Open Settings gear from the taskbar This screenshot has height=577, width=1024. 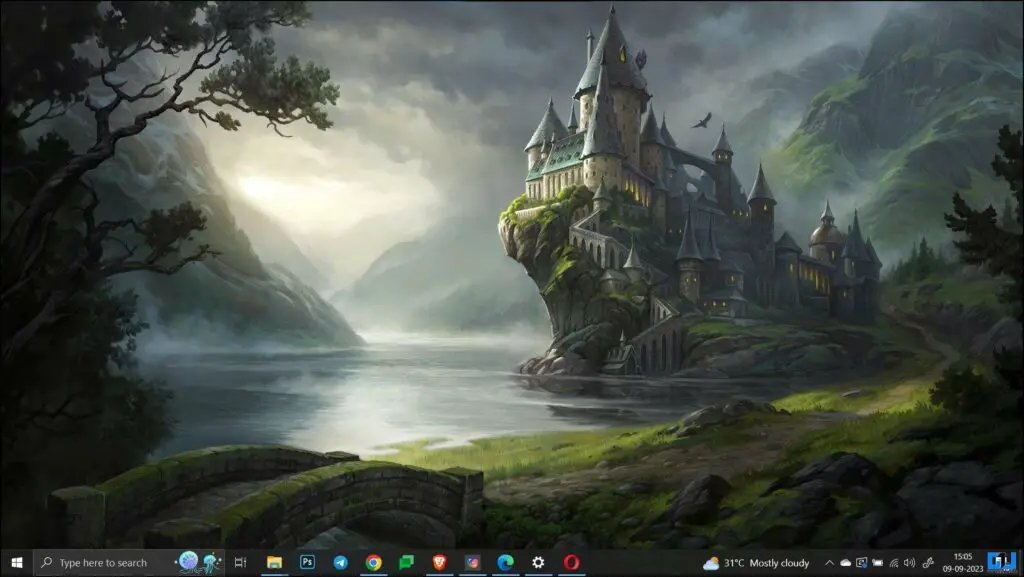click(x=538, y=563)
